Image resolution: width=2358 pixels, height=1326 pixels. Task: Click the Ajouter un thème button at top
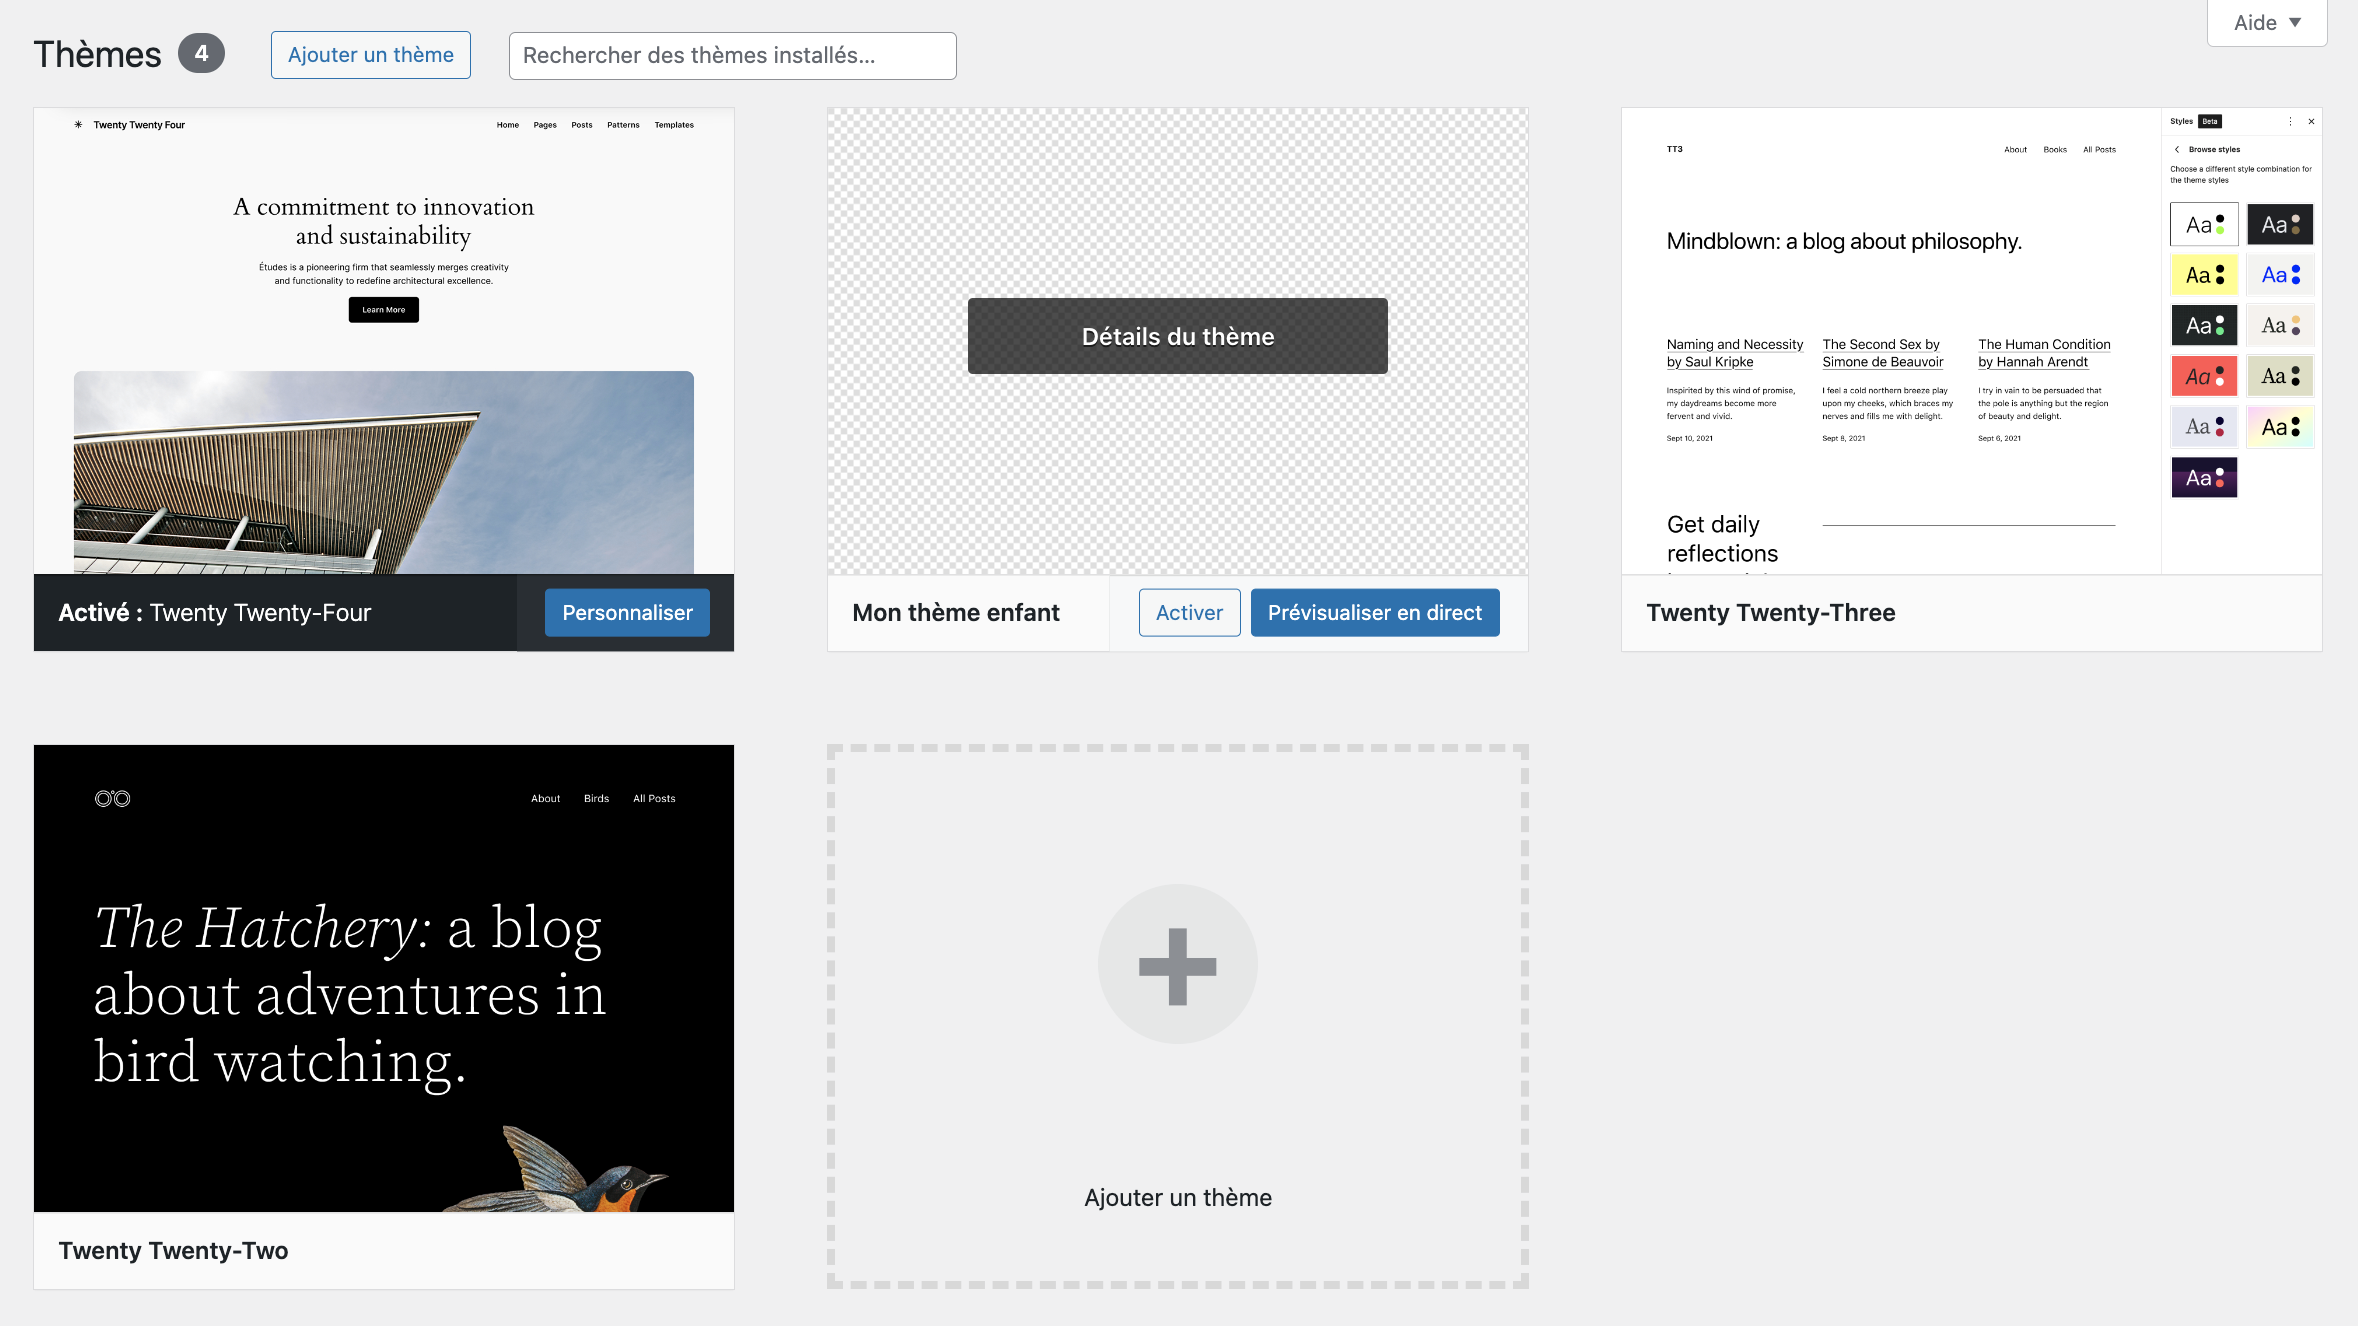pos(370,55)
